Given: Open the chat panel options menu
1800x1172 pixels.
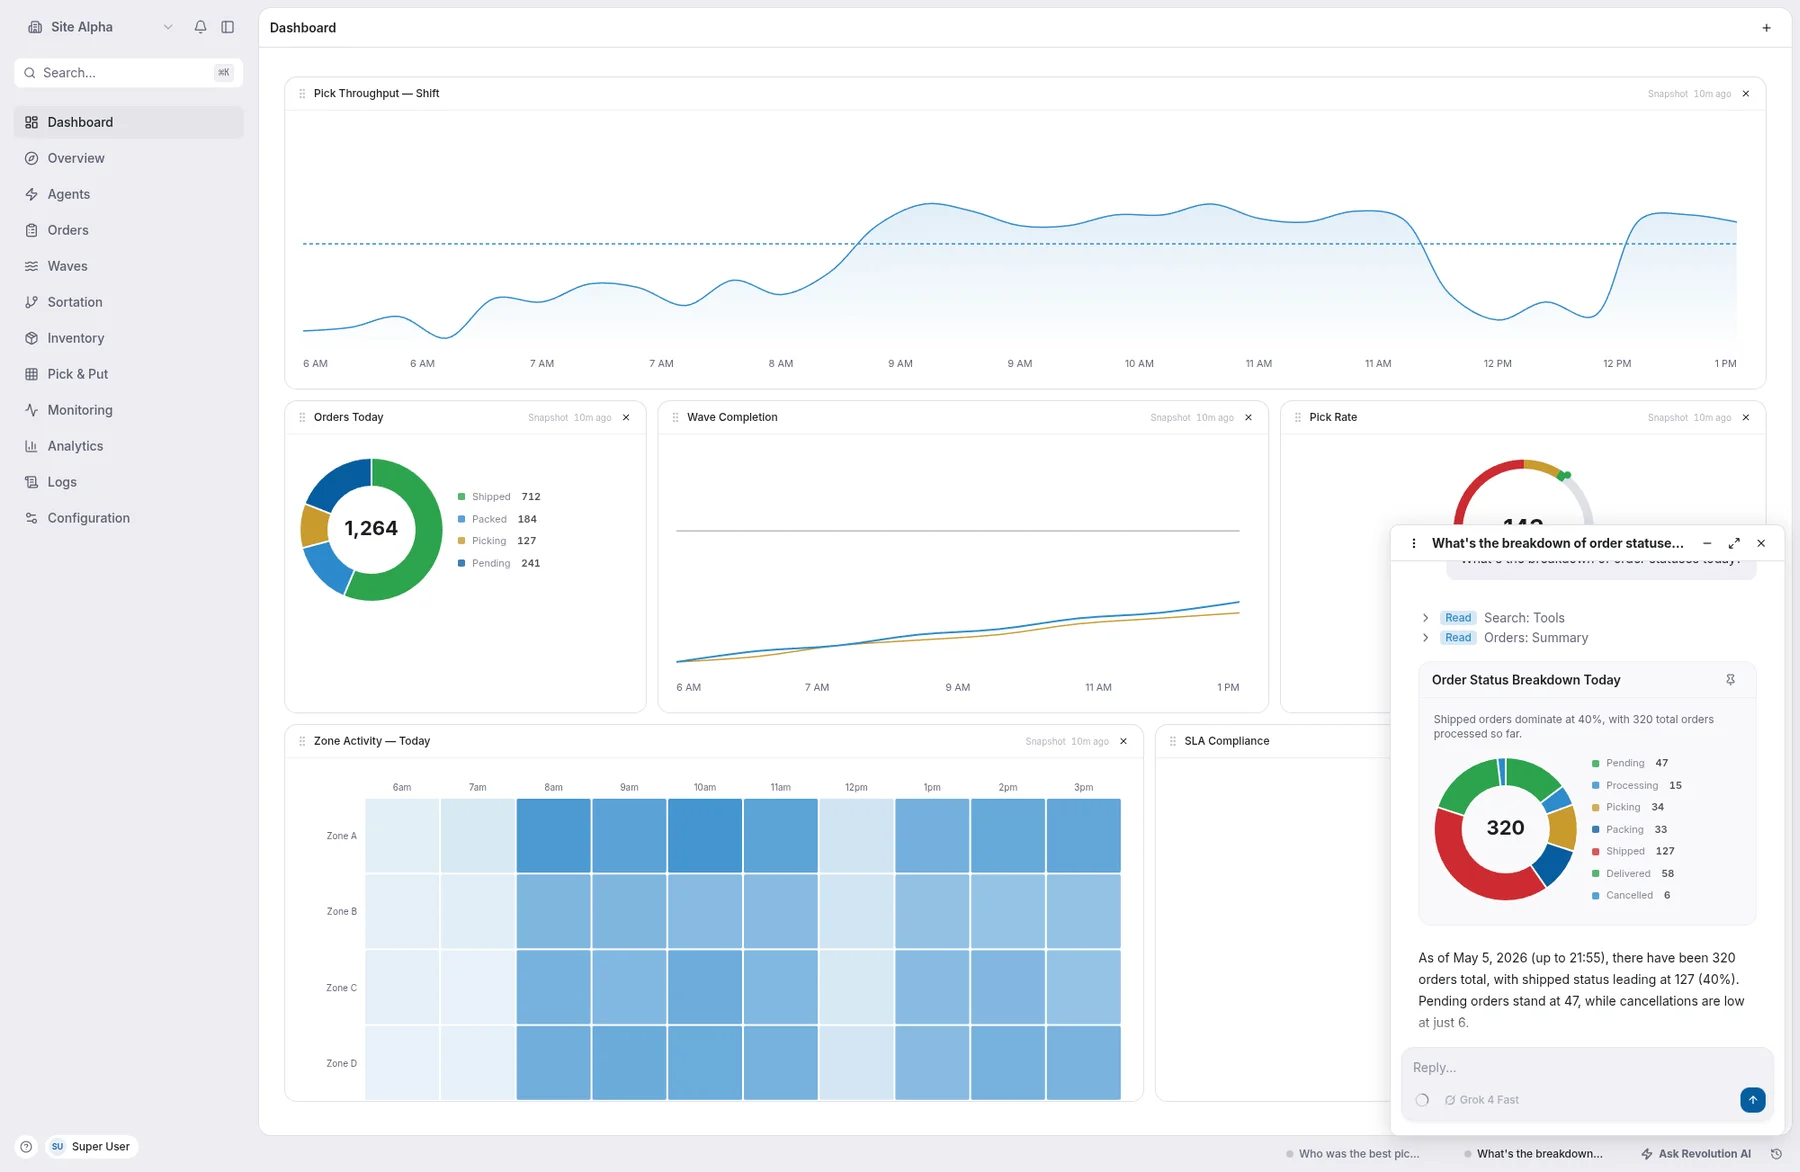Looking at the screenshot, I should coord(1413,544).
